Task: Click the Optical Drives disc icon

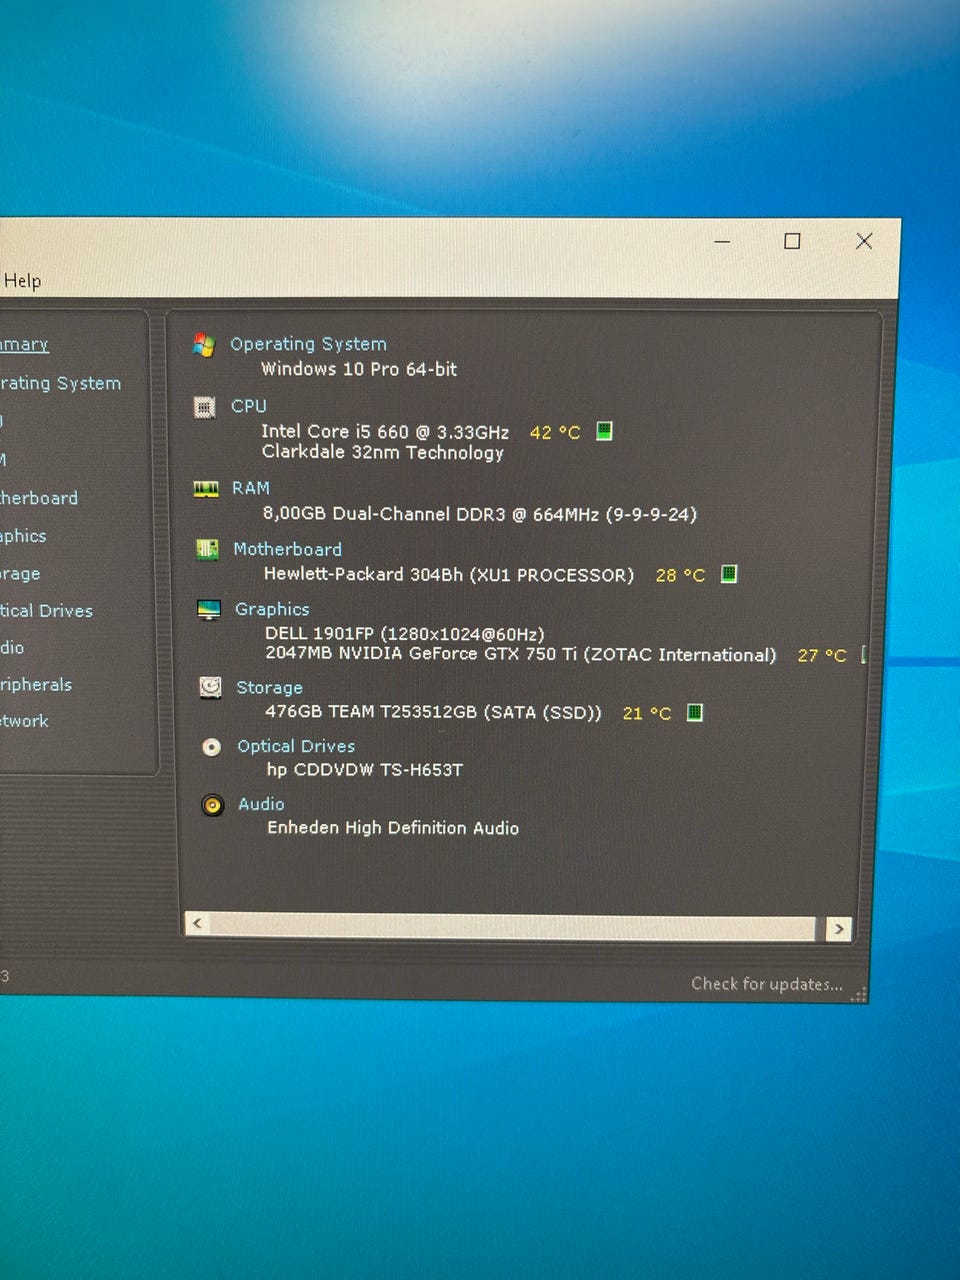Action: pos(211,747)
